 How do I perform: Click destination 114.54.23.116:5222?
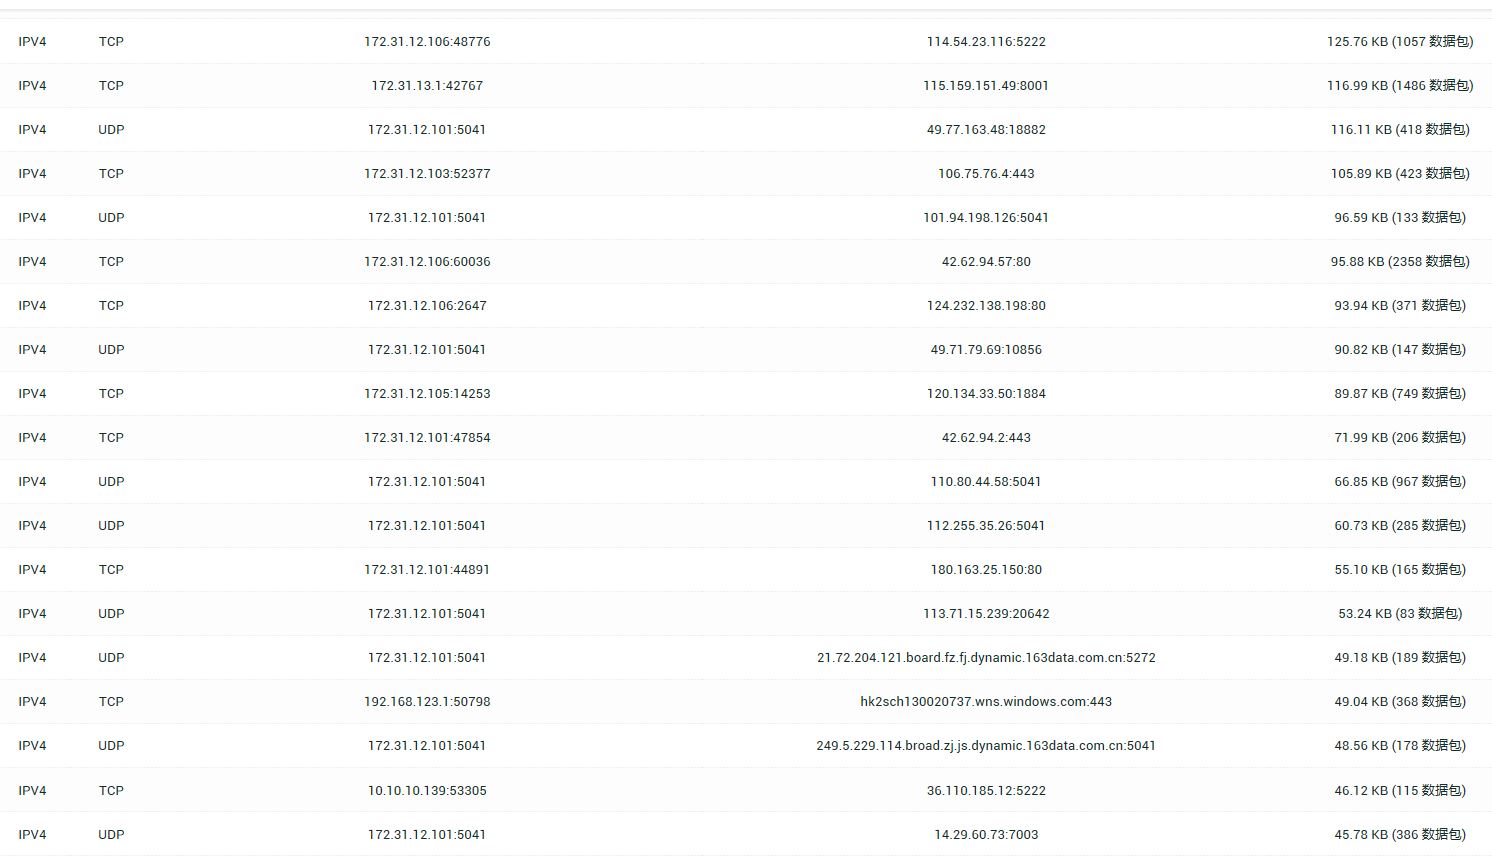click(x=986, y=42)
